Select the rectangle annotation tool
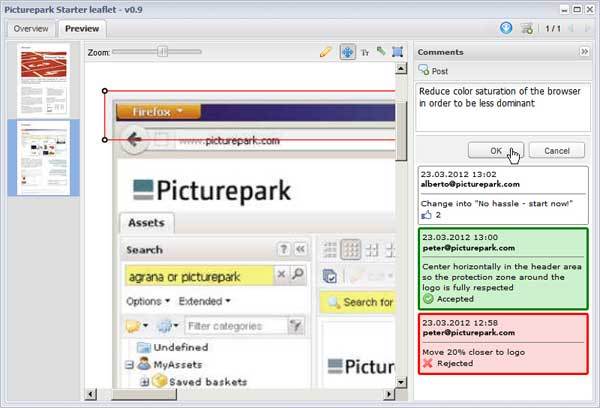The image size is (600, 408). point(398,52)
